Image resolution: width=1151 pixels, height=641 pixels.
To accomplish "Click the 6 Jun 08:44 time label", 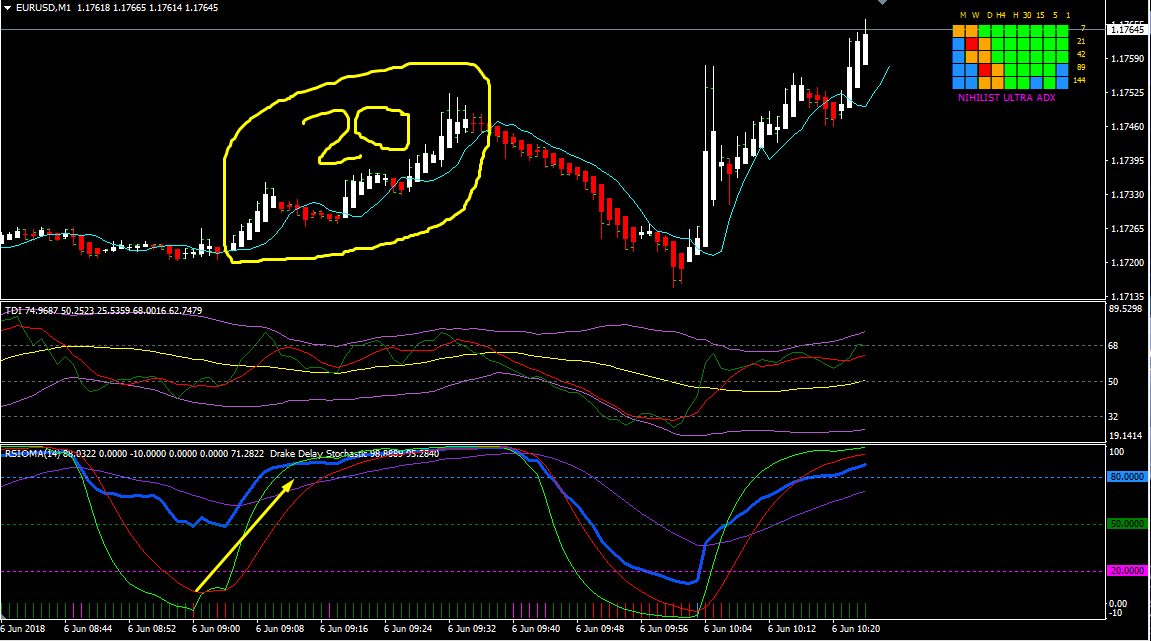I will point(88,629).
